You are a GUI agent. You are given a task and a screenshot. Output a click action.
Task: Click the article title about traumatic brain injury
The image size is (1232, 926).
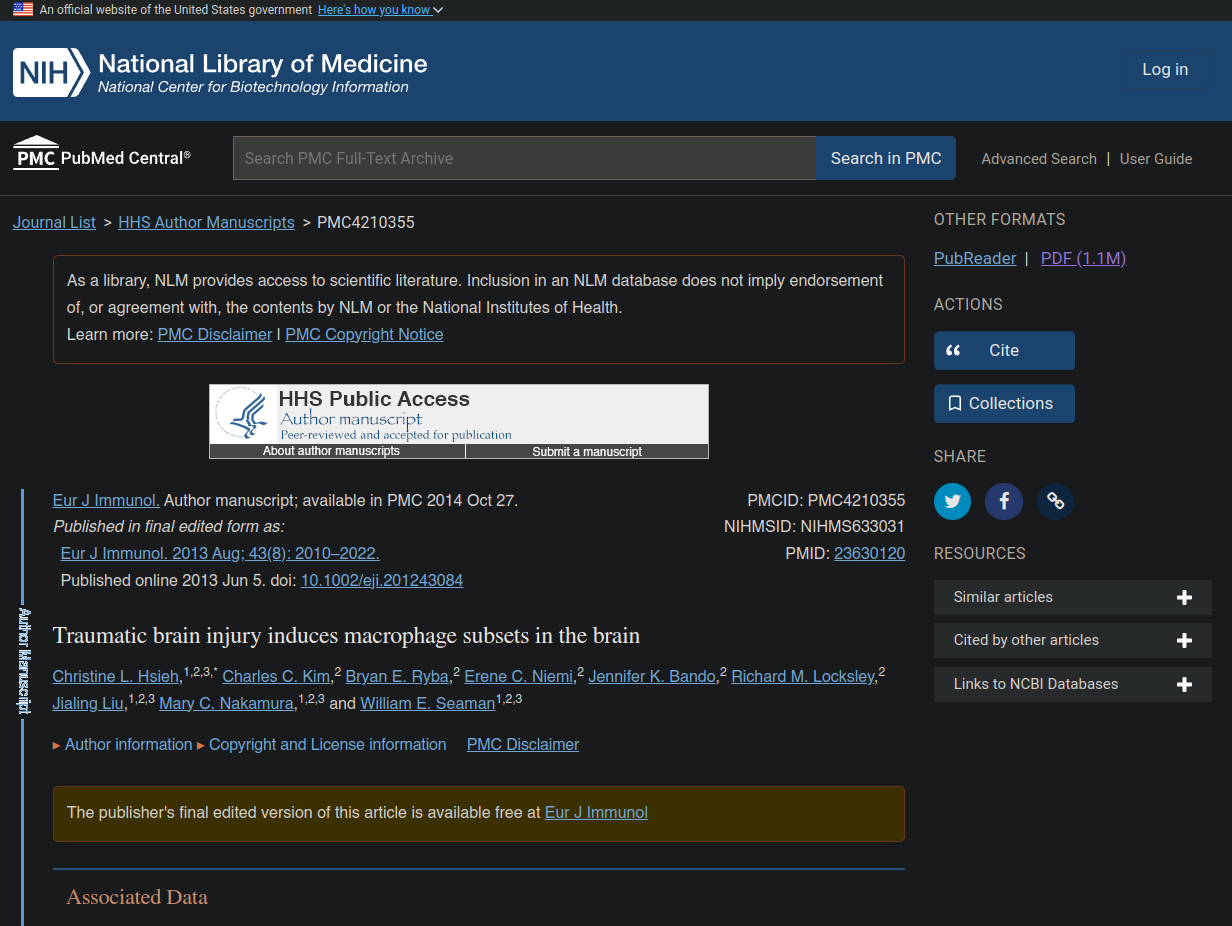pos(346,636)
